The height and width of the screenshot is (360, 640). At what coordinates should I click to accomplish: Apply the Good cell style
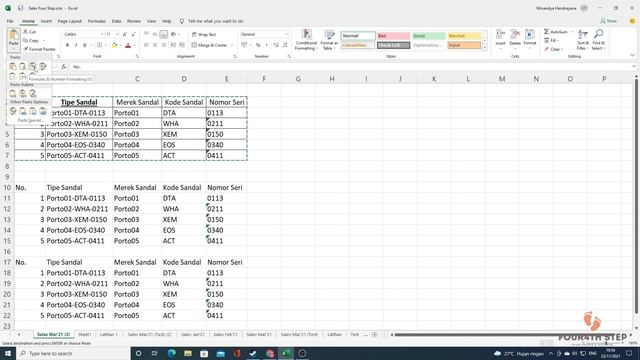point(429,36)
